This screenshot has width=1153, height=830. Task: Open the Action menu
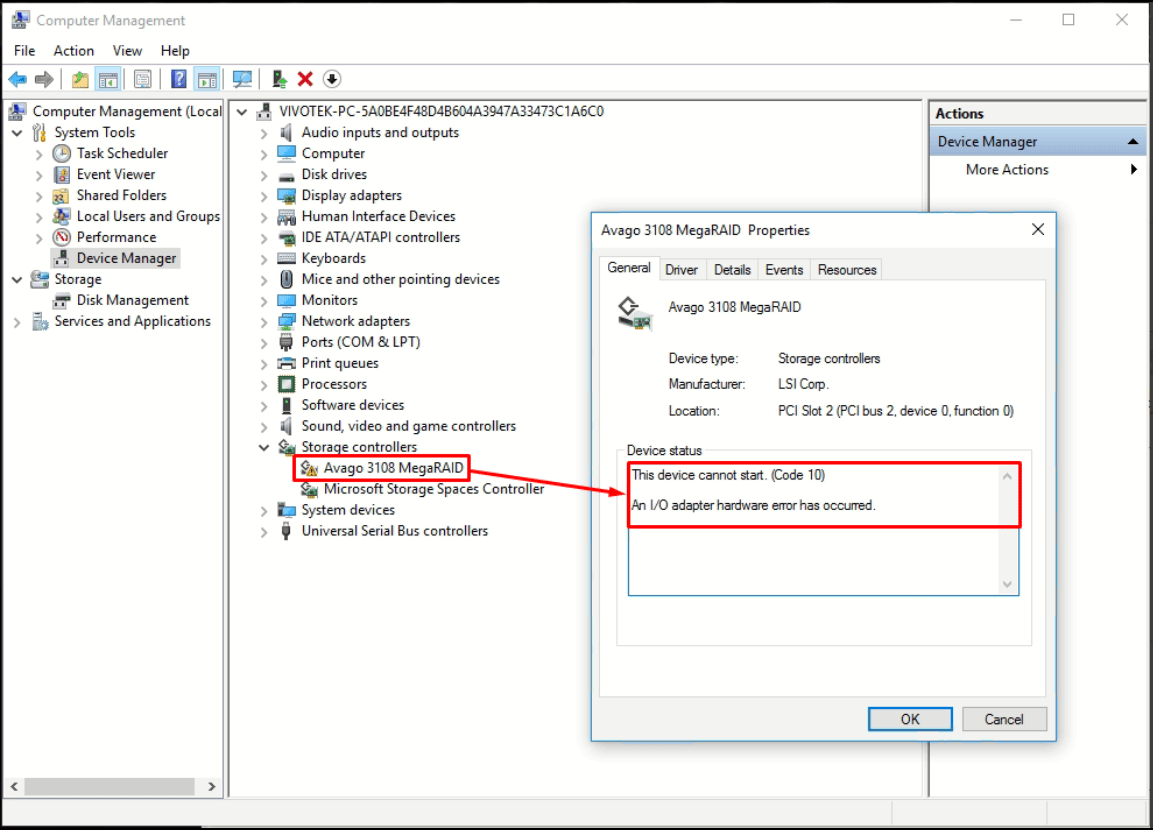[x=73, y=50]
